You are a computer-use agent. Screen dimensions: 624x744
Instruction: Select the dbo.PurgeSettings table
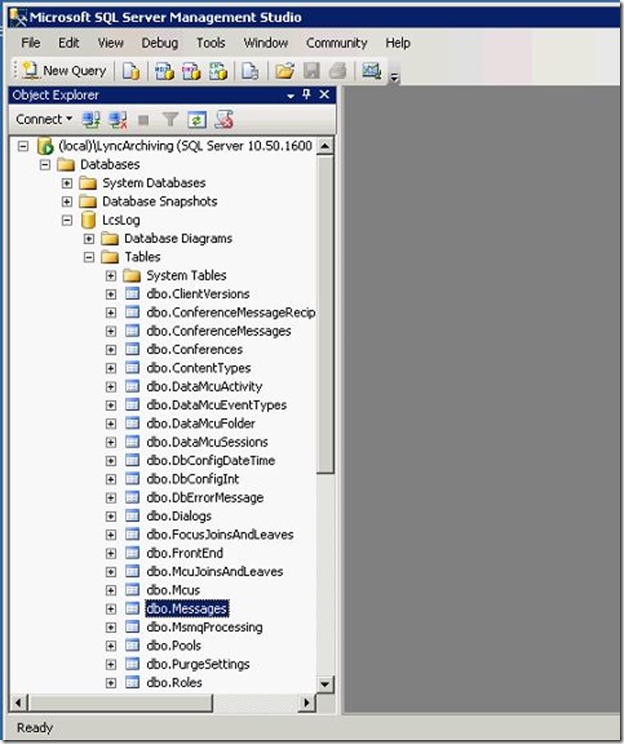[x=198, y=664]
